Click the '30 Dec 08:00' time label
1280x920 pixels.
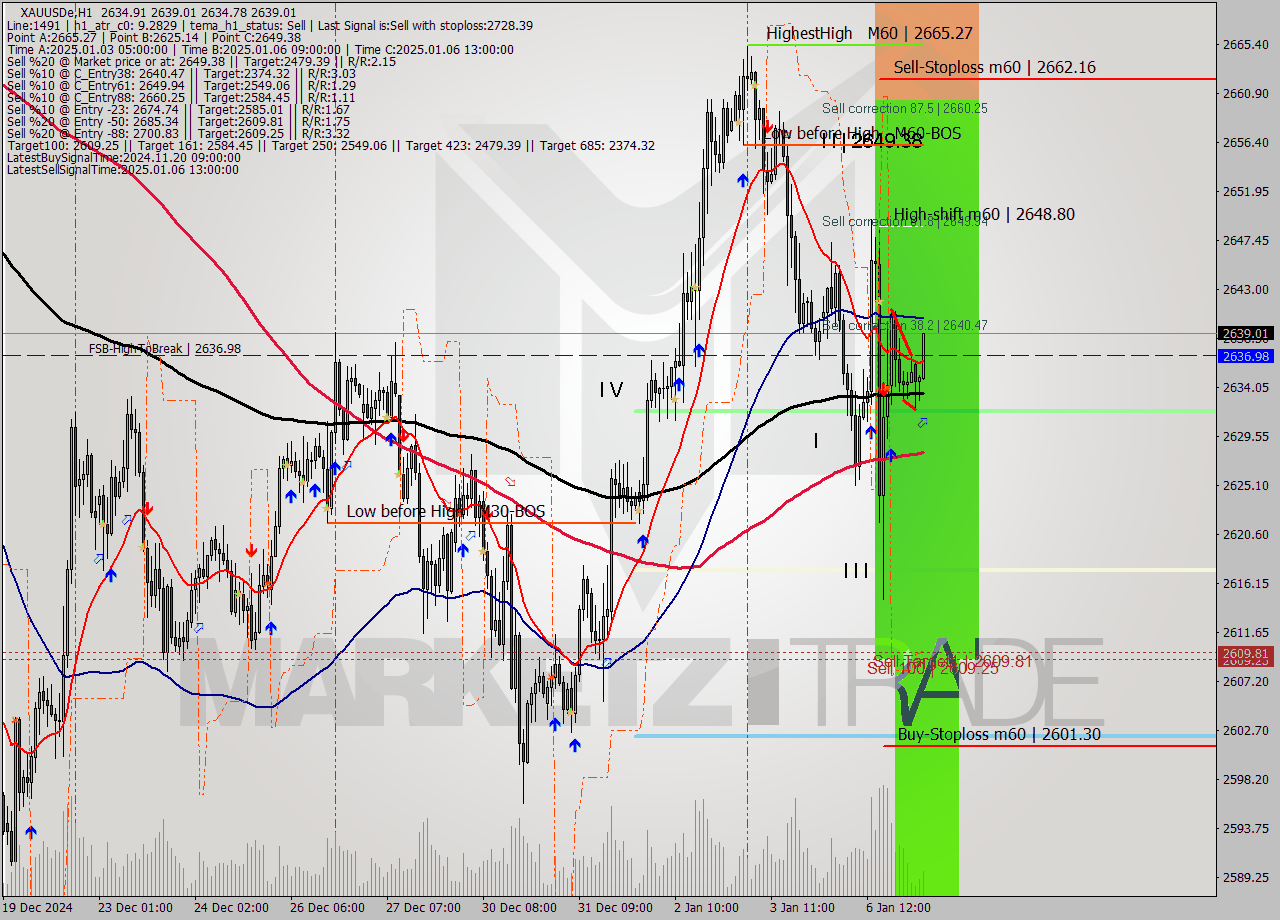click(x=520, y=907)
